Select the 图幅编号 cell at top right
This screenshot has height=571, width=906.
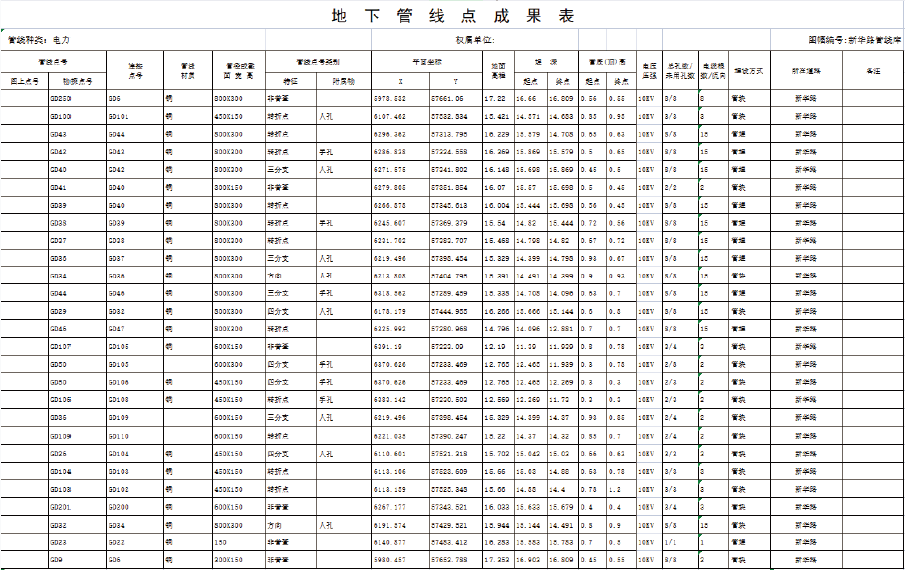coord(853,41)
